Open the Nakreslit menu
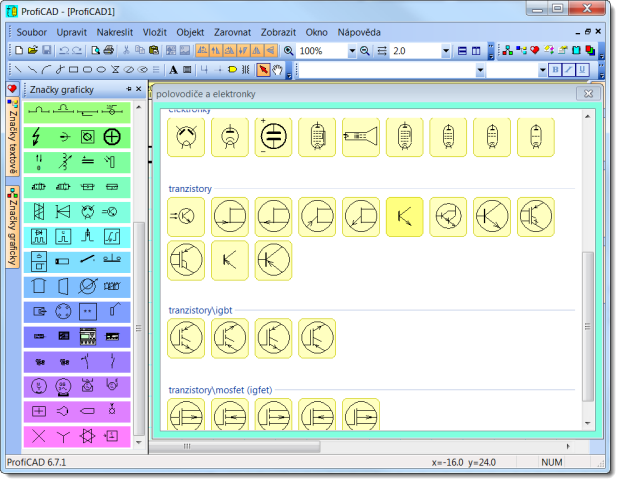Screen dimensions: 620x483 115,32
